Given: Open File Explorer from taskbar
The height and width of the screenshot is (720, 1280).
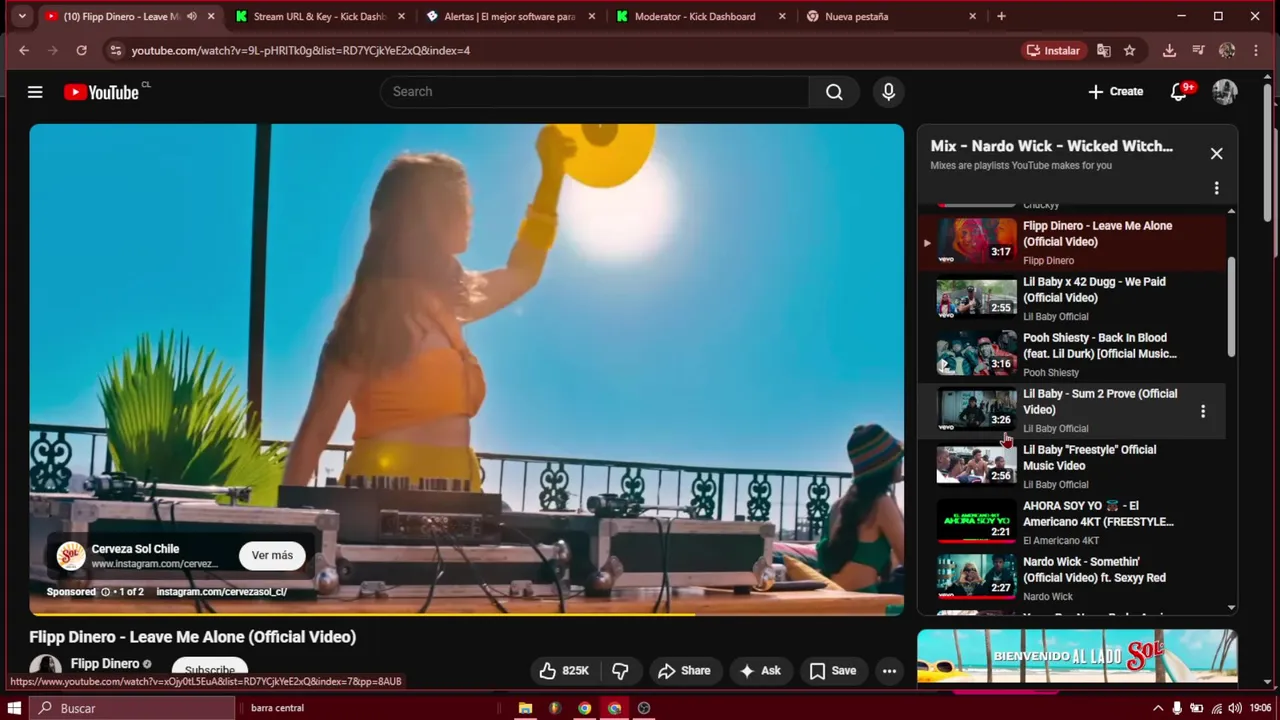Looking at the screenshot, I should (525, 708).
